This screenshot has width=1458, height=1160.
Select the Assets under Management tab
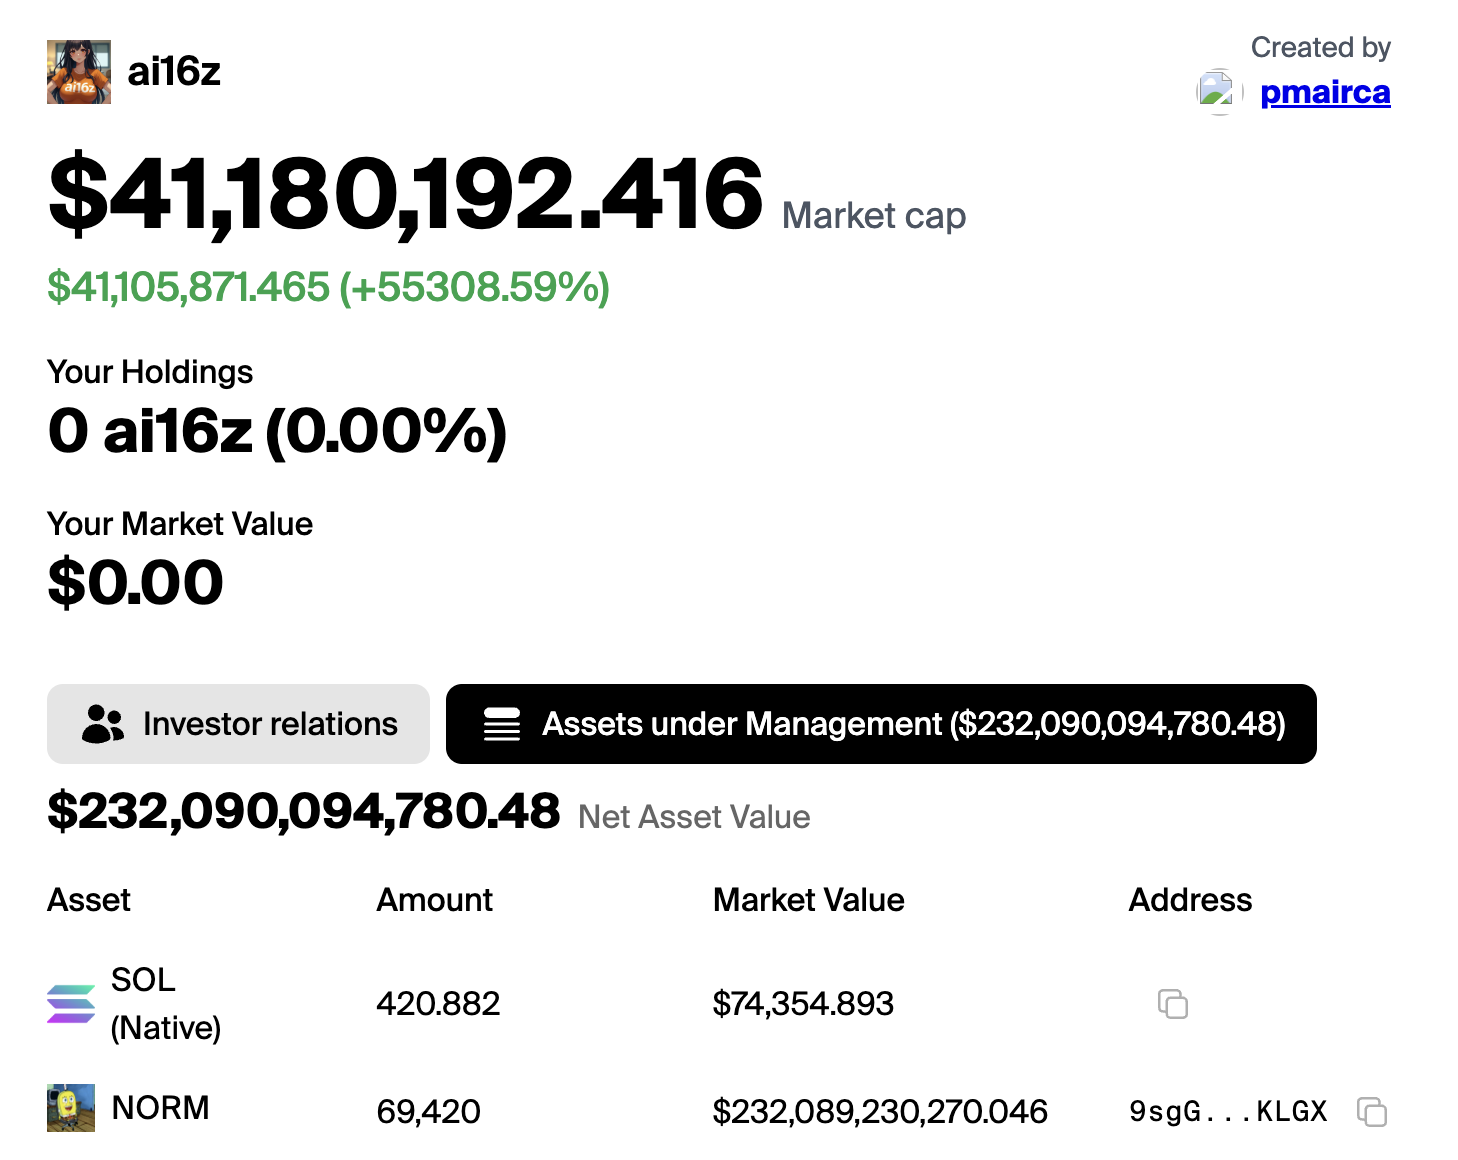point(881,724)
